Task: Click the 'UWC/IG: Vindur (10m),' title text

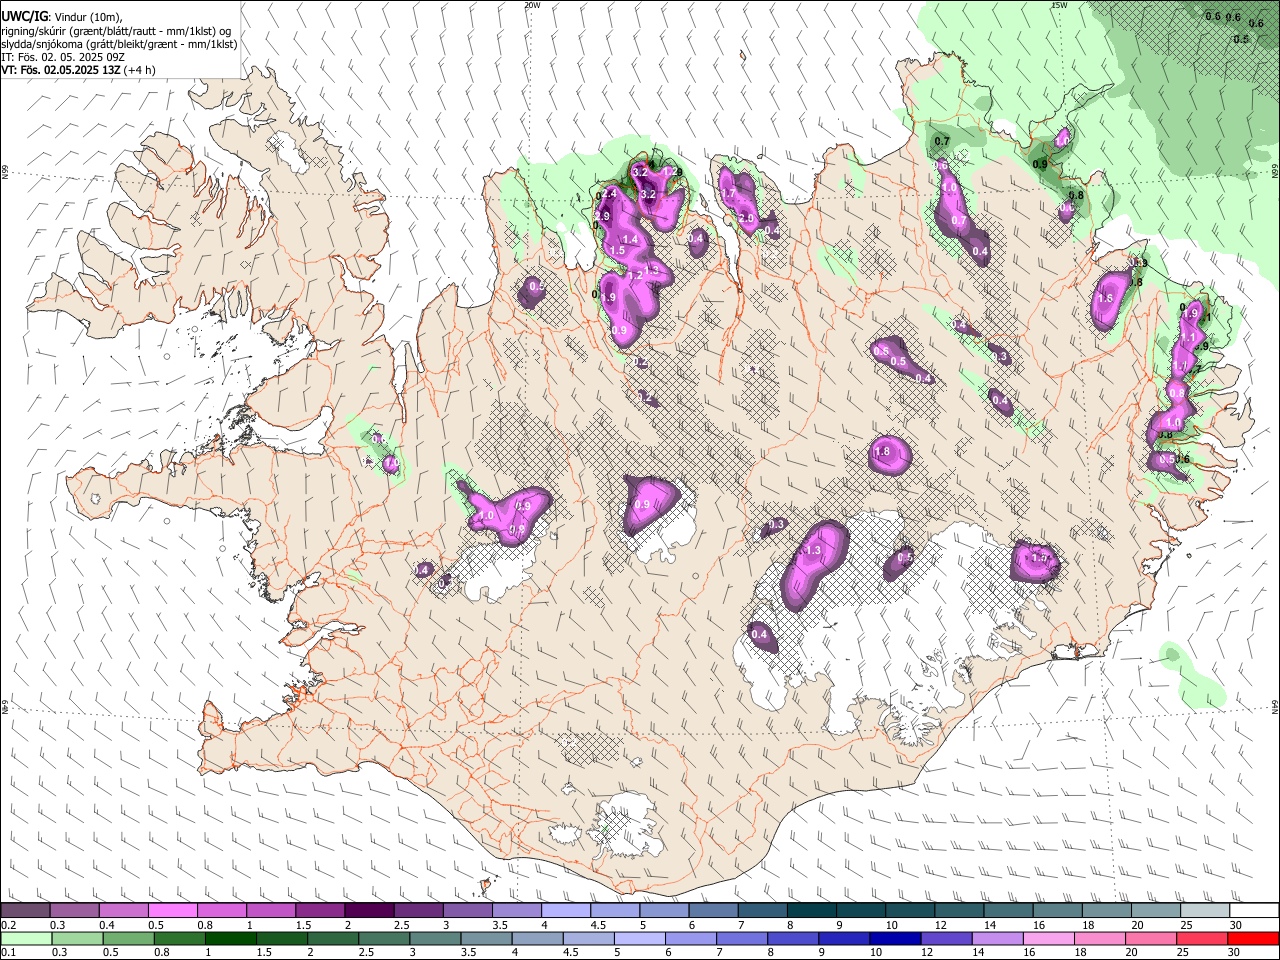Action: coord(61,17)
